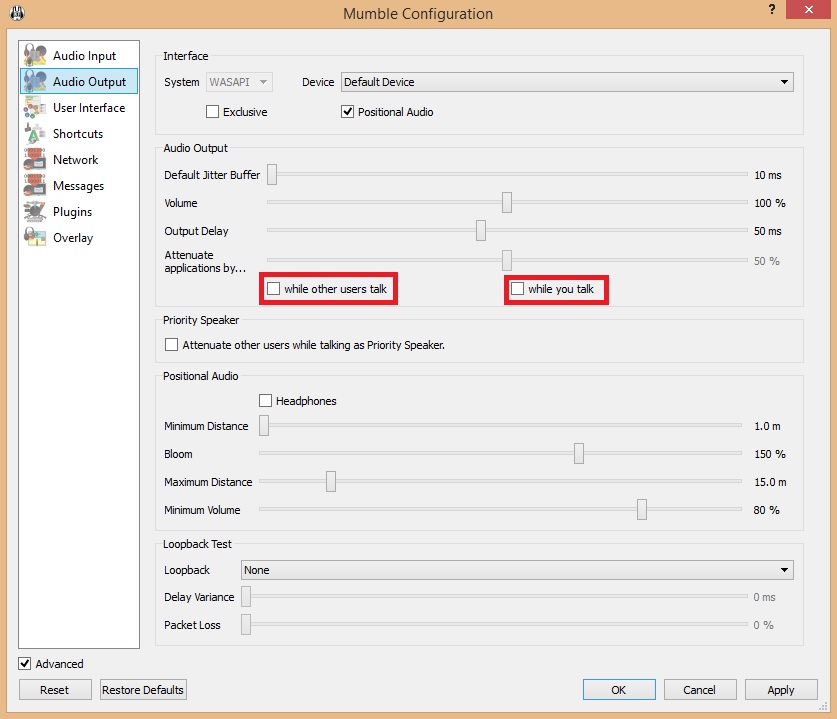Select Audio Input settings page
The height and width of the screenshot is (719, 837).
coord(79,55)
